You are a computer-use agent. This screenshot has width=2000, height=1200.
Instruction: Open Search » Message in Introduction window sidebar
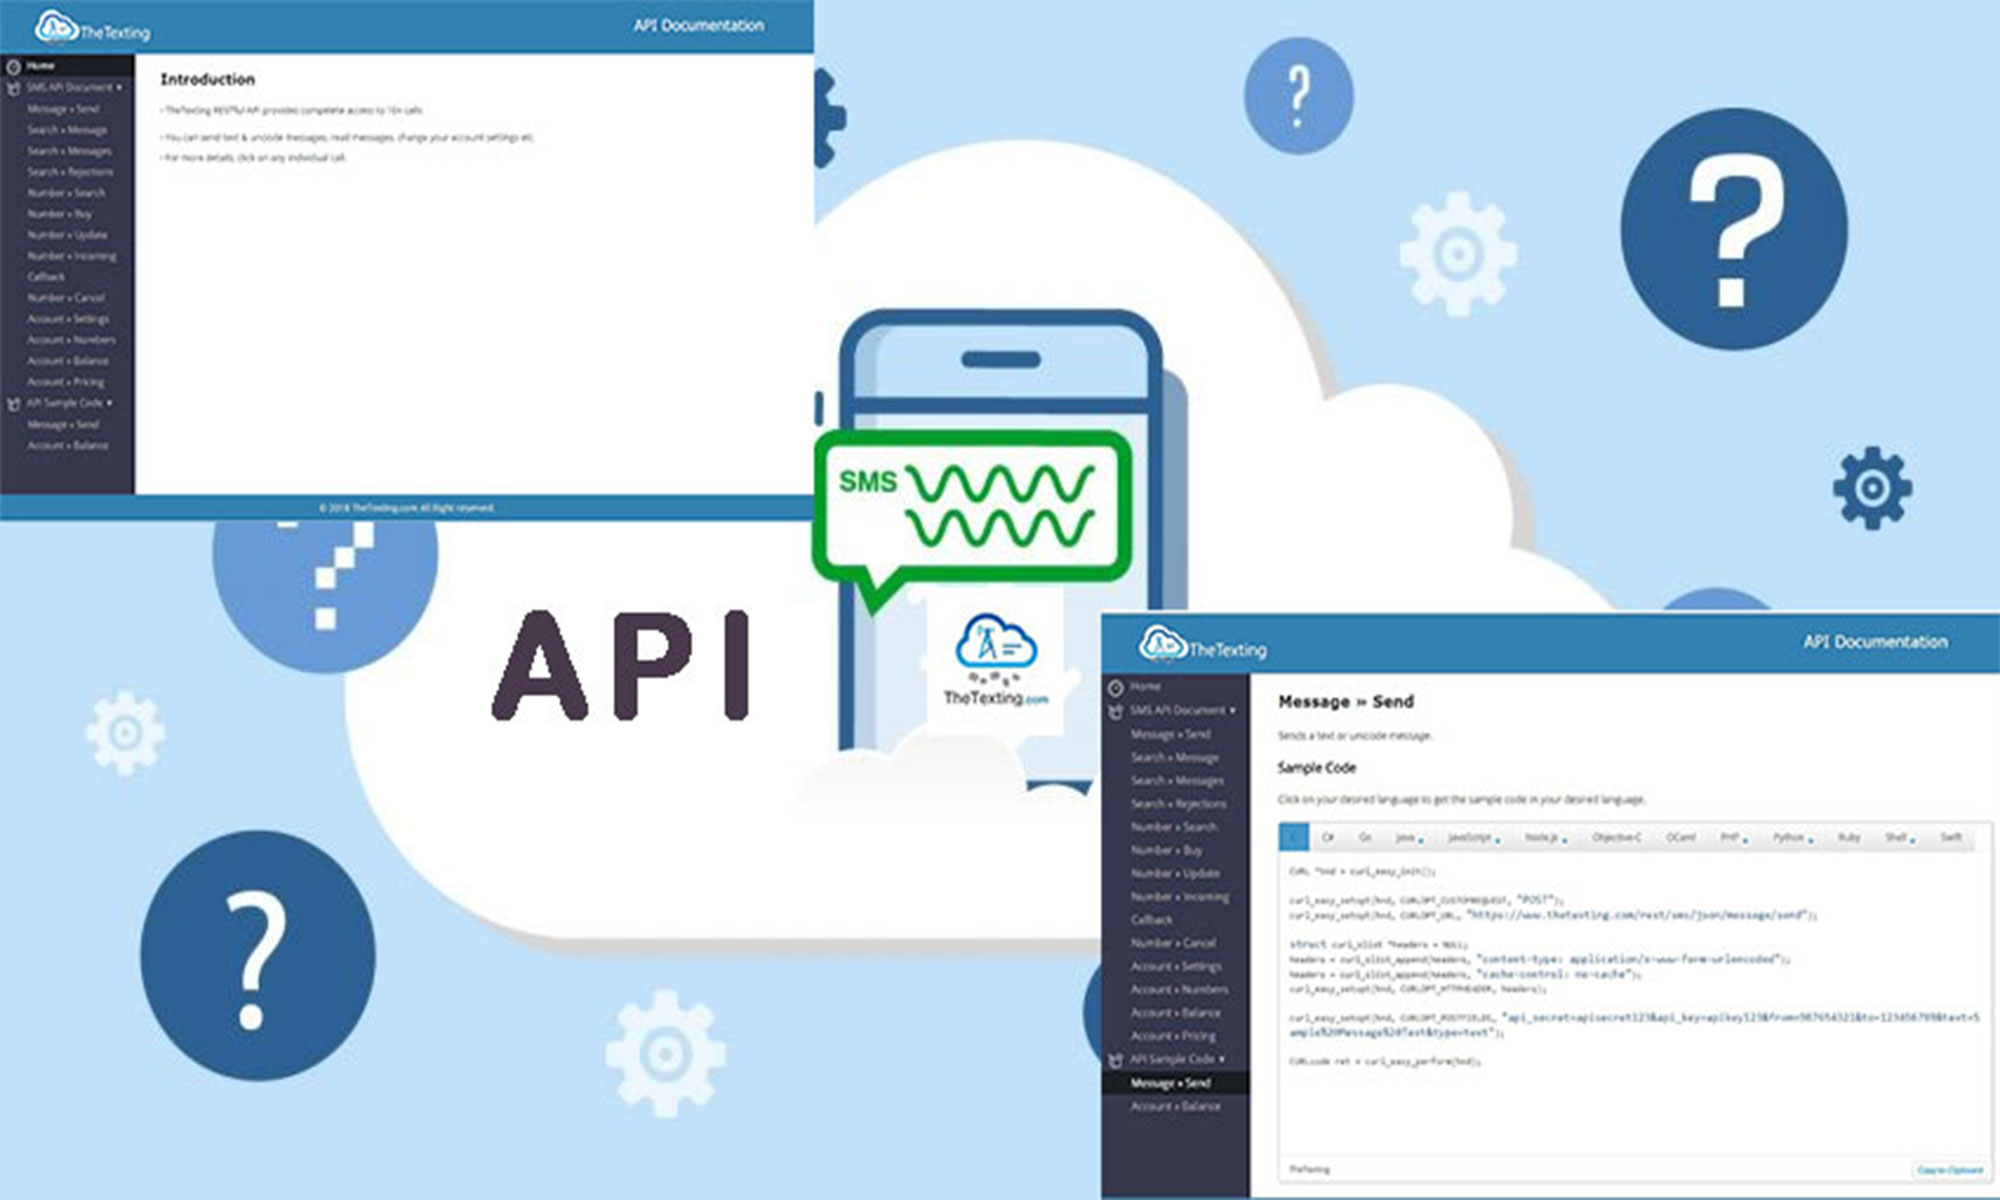point(67,130)
